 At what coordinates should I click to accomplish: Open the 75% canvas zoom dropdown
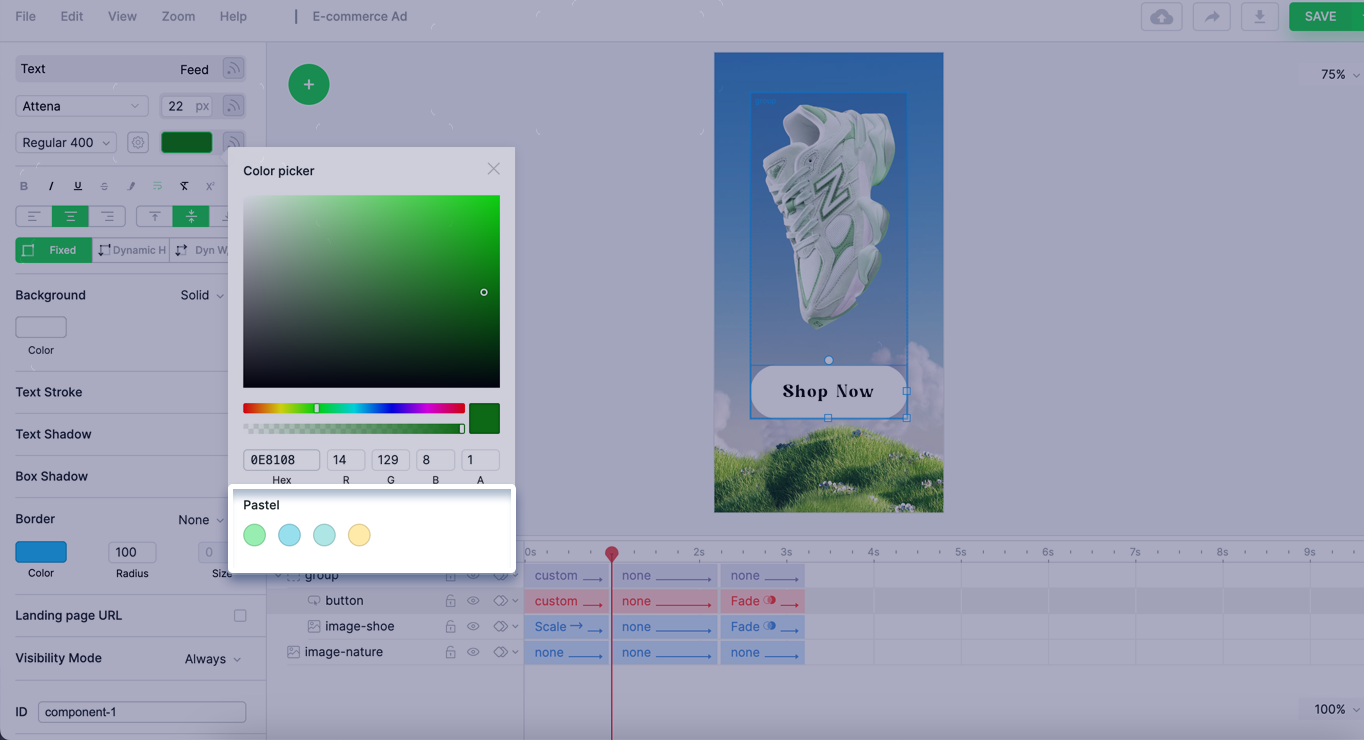click(x=1339, y=74)
